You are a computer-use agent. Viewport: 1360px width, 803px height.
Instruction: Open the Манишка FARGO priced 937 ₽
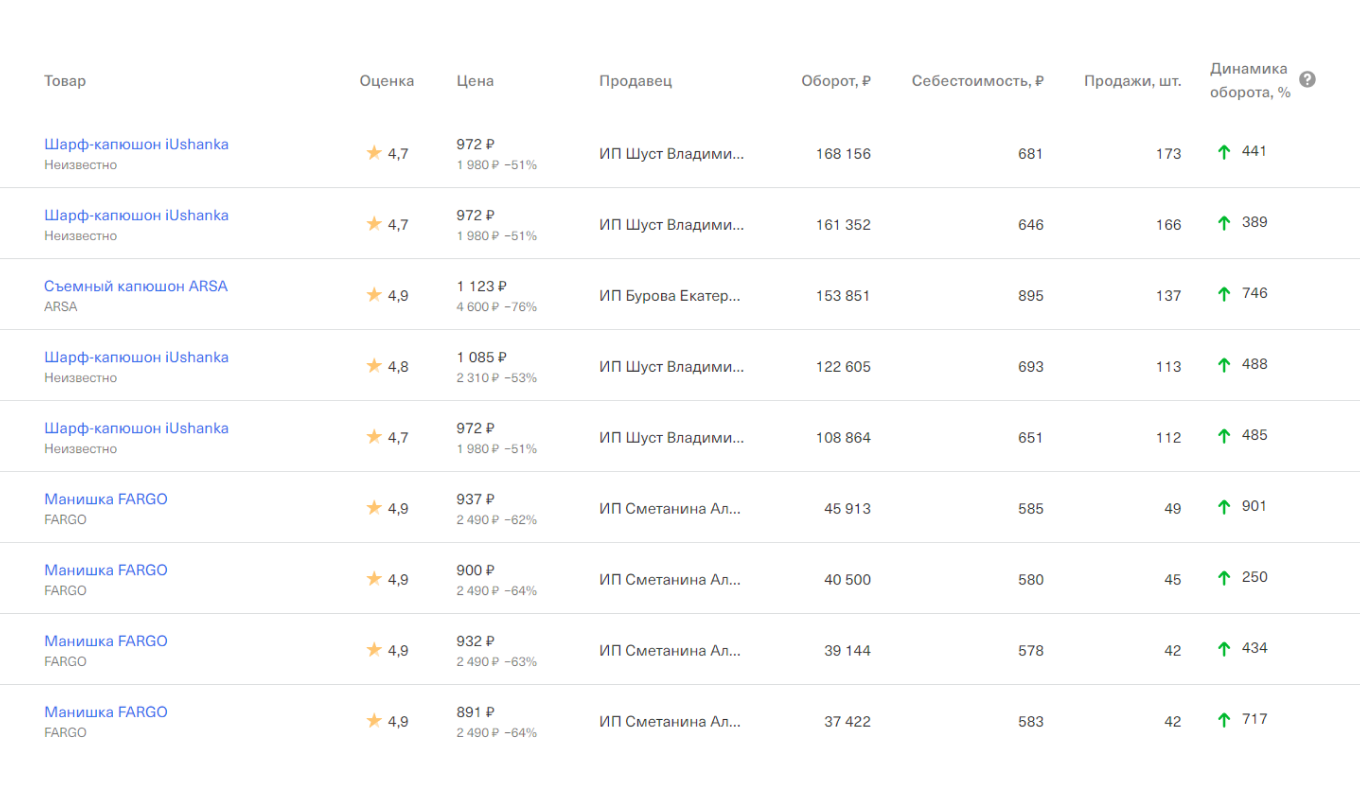point(106,499)
